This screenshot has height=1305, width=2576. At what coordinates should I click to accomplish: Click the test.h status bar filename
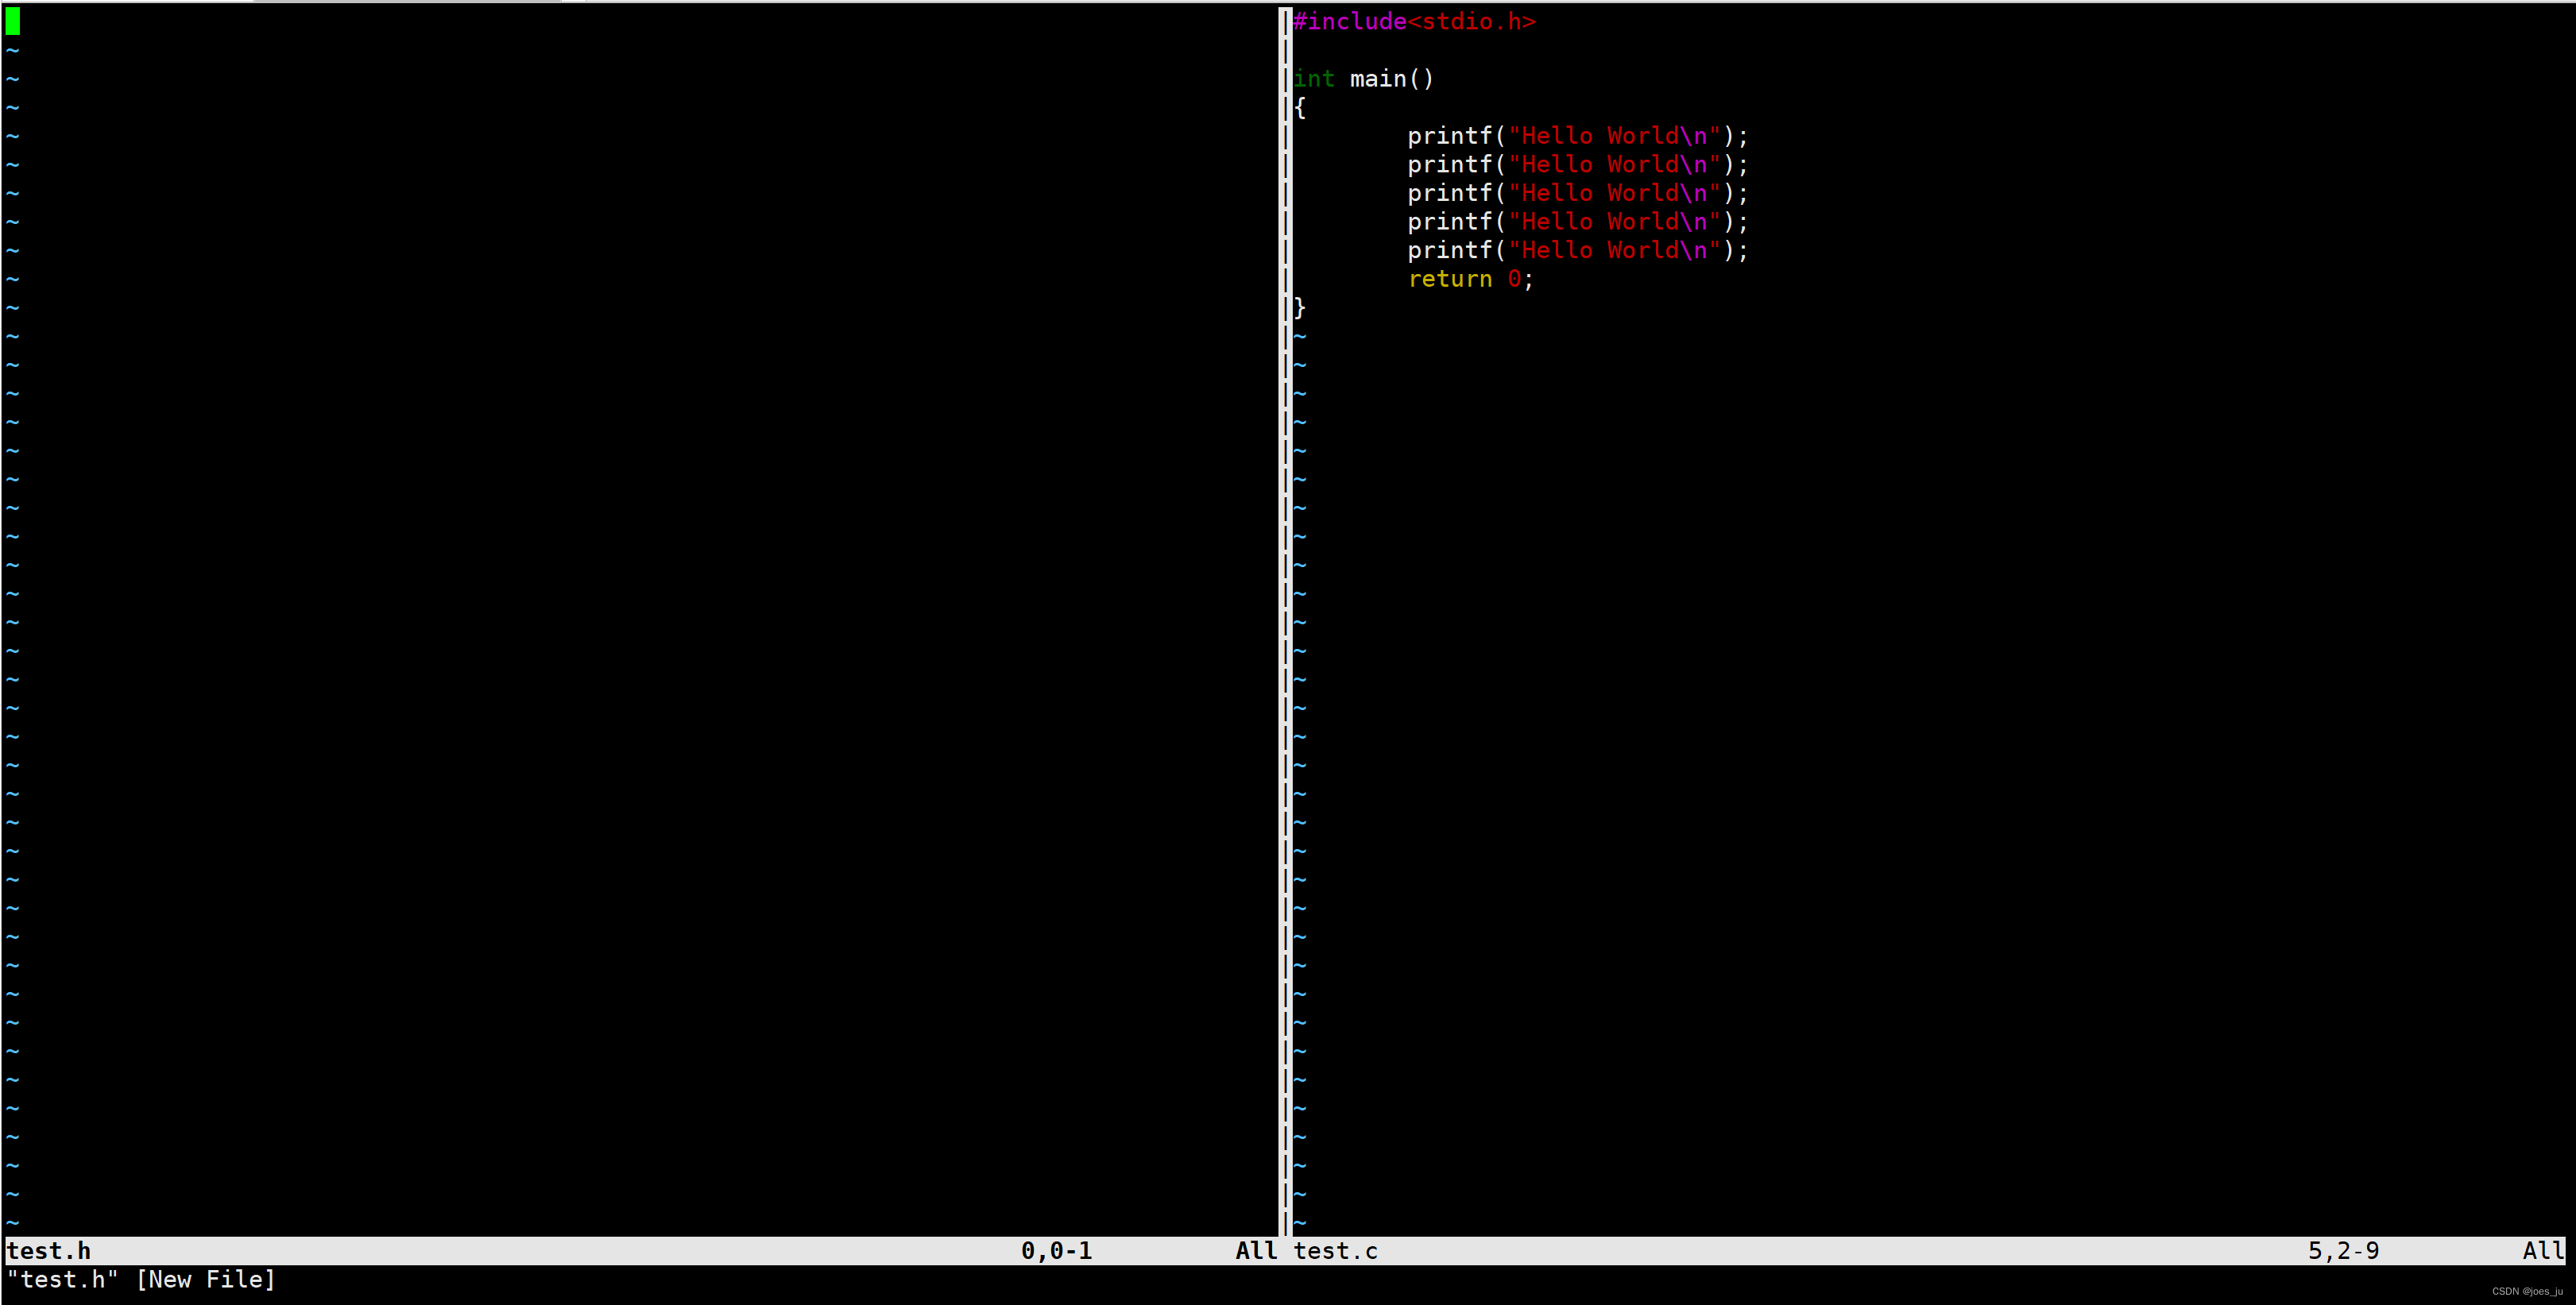(49, 1251)
